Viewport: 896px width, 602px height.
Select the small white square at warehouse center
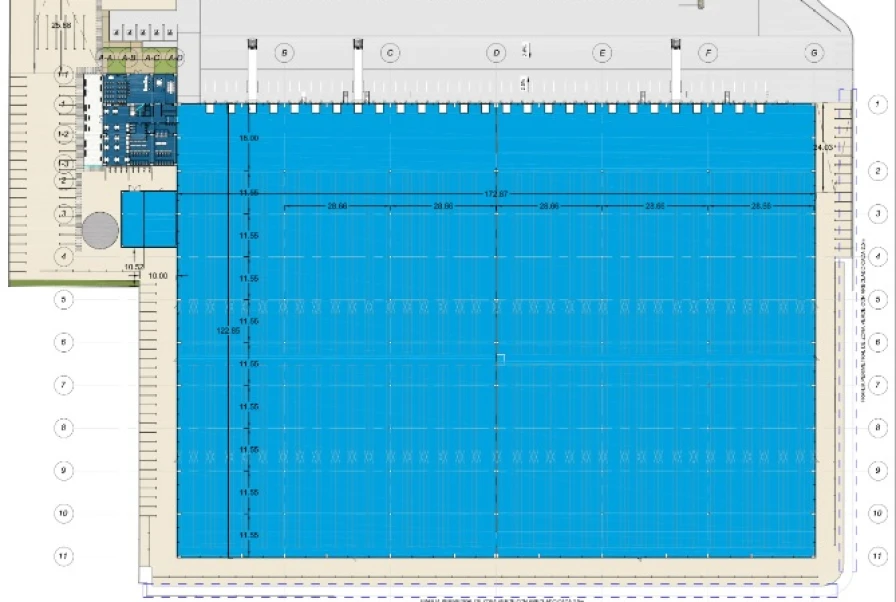point(501,358)
